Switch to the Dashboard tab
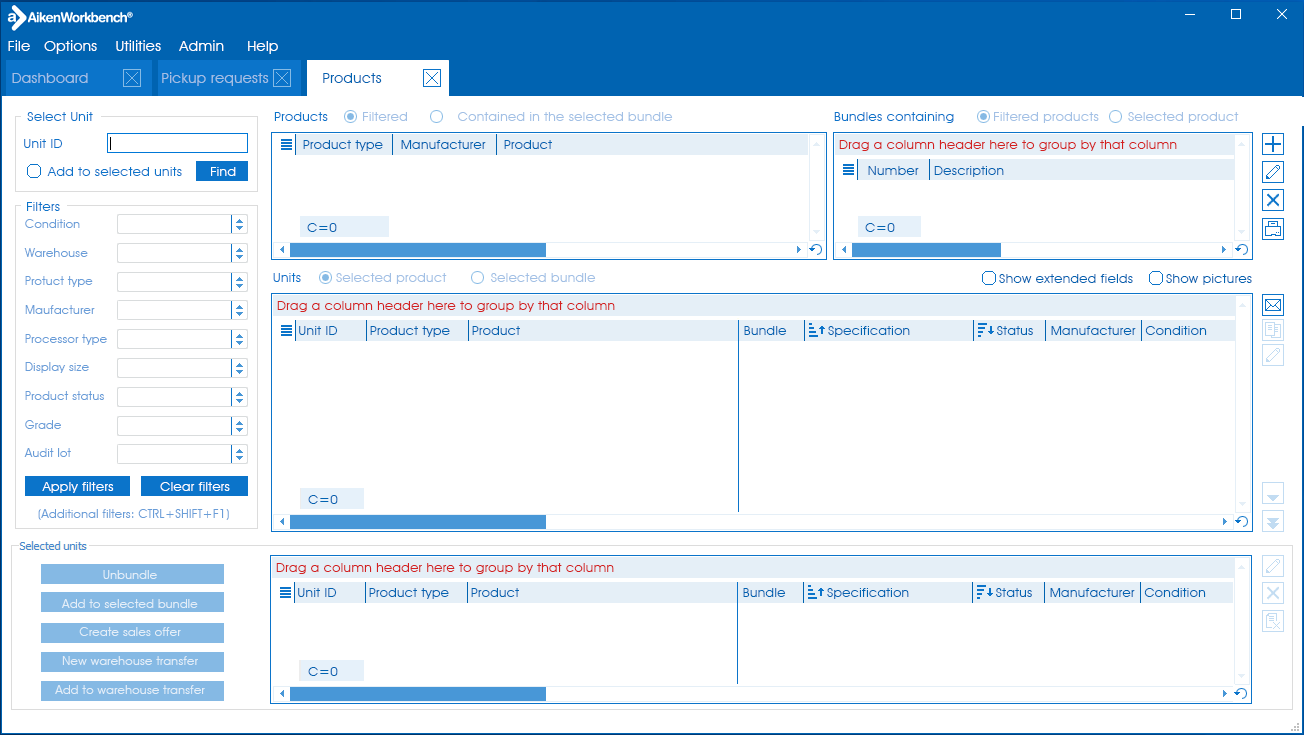Image resolution: width=1304 pixels, height=735 pixels. pos(50,78)
